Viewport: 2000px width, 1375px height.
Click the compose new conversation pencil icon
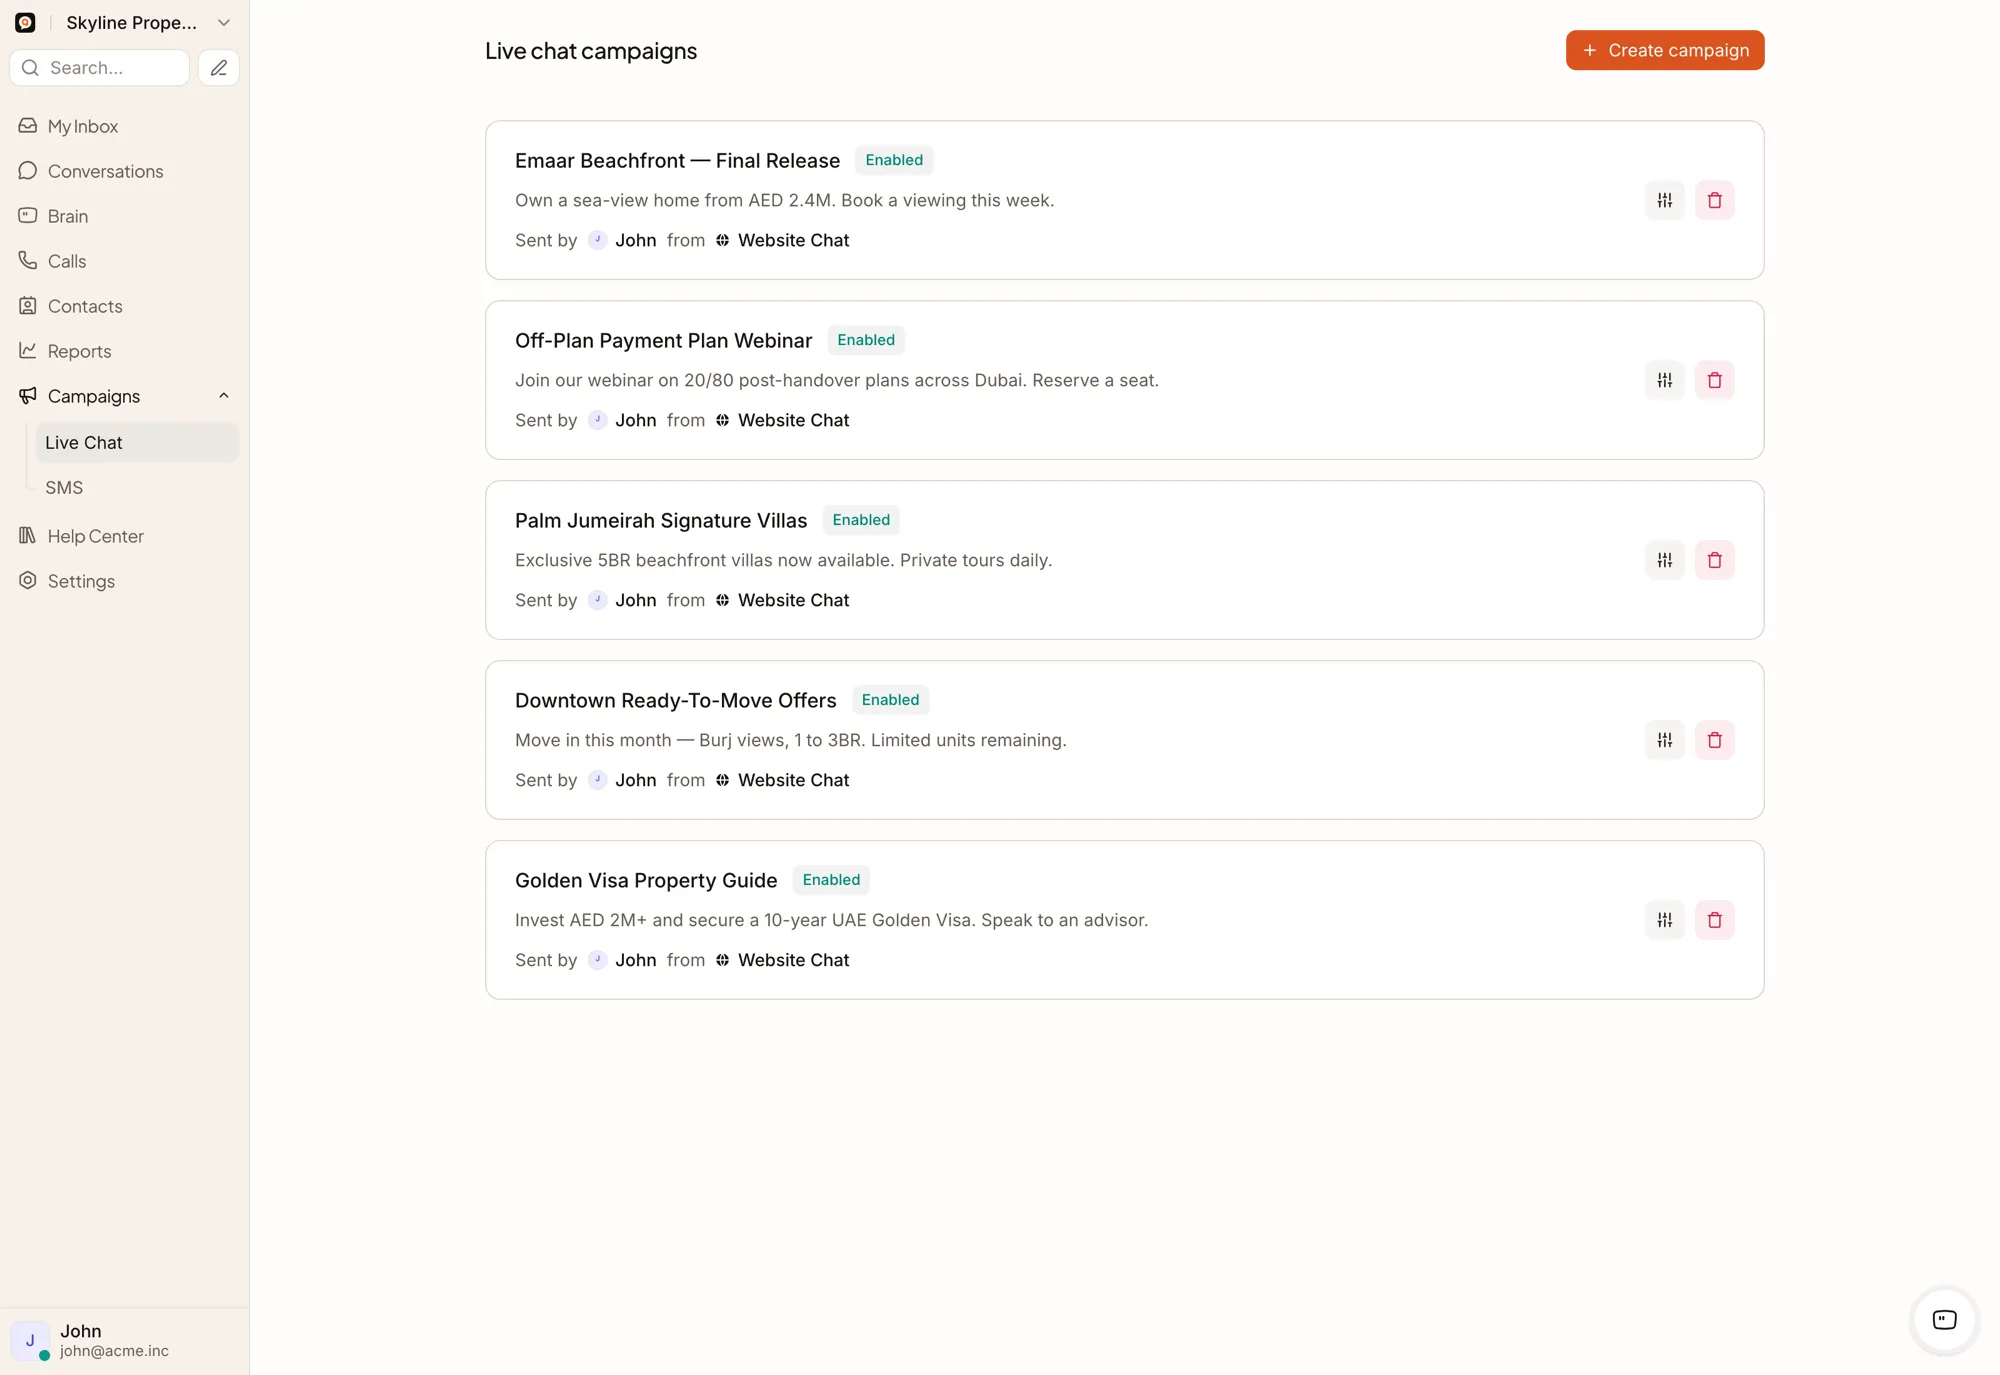coord(218,68)
